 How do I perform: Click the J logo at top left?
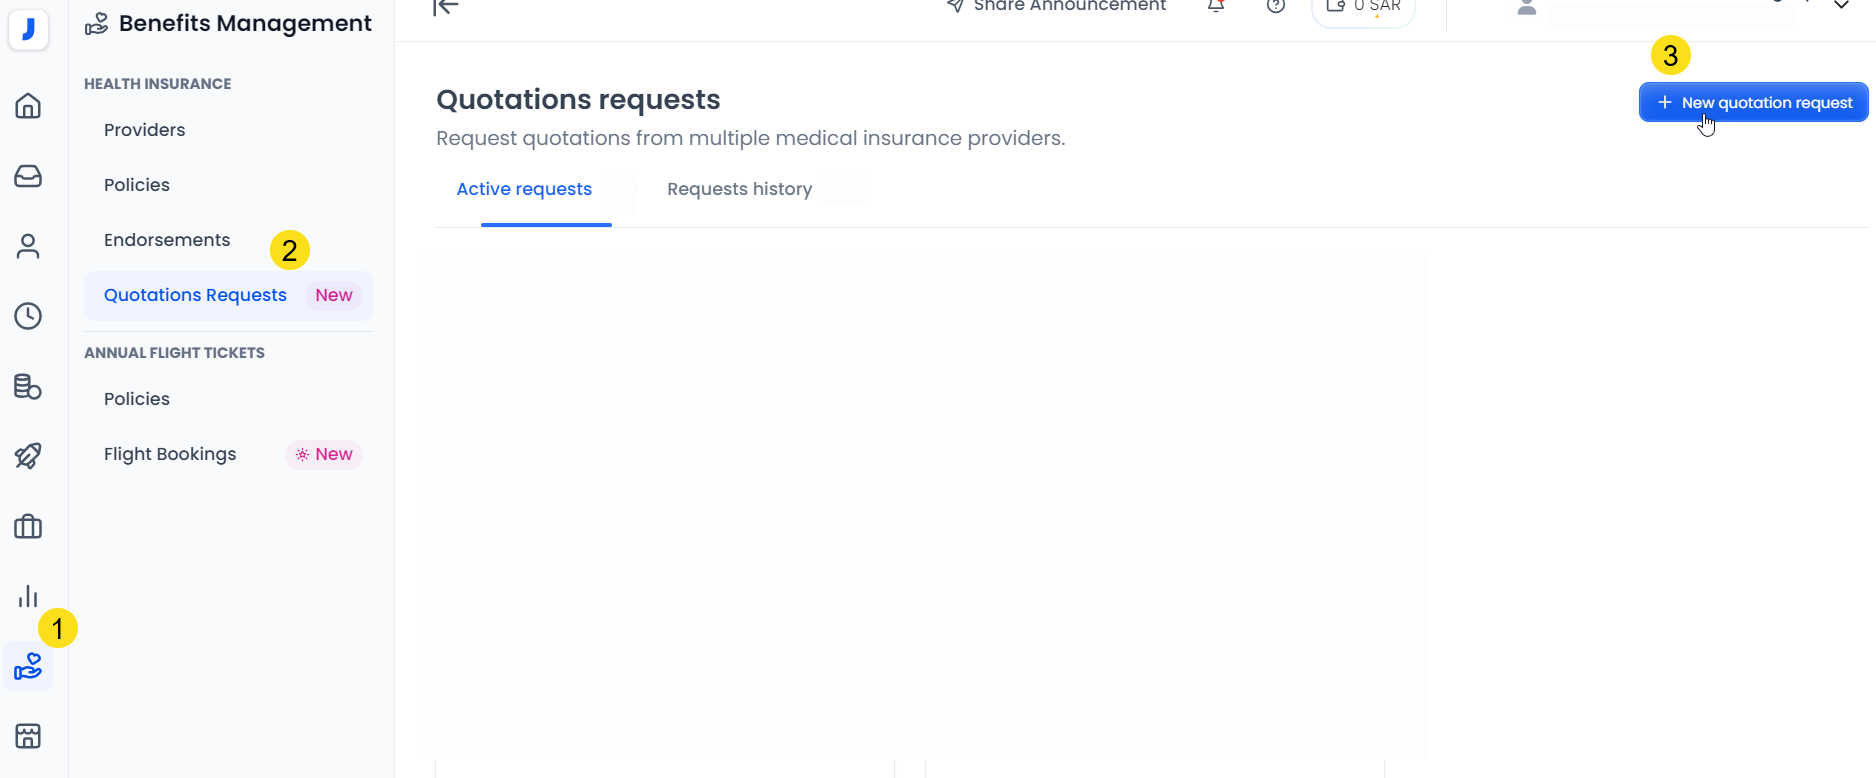(x=28, y=30)
